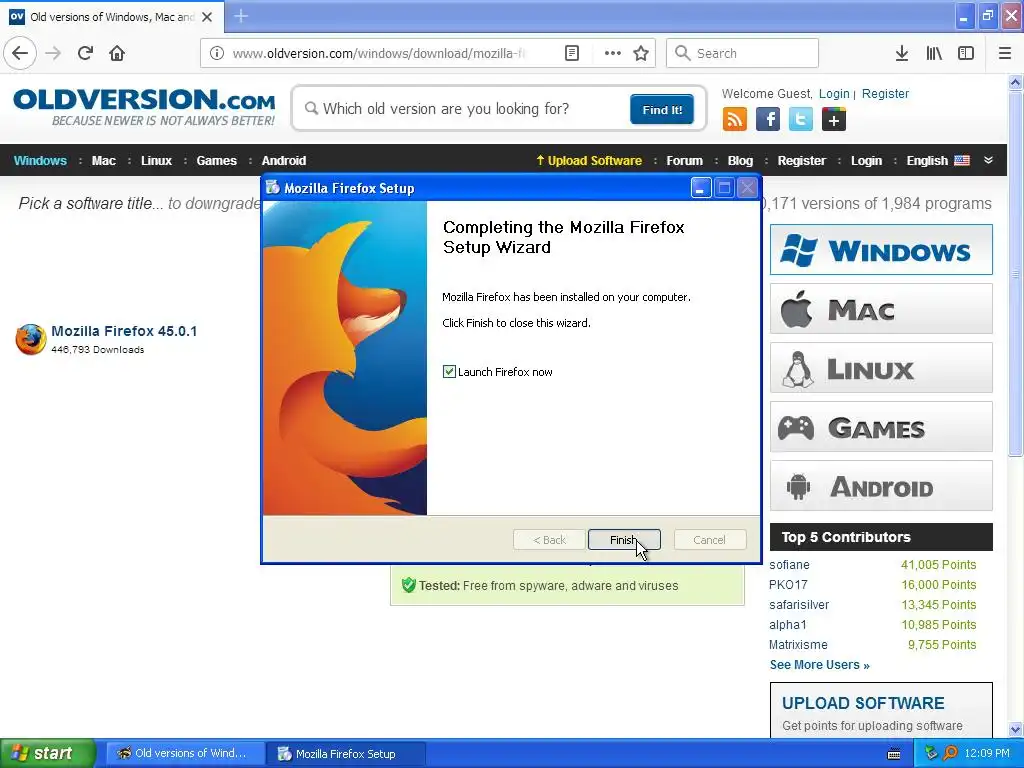Open the Linux navigation menu item
1024x768 pixels.
click(156, 161)
